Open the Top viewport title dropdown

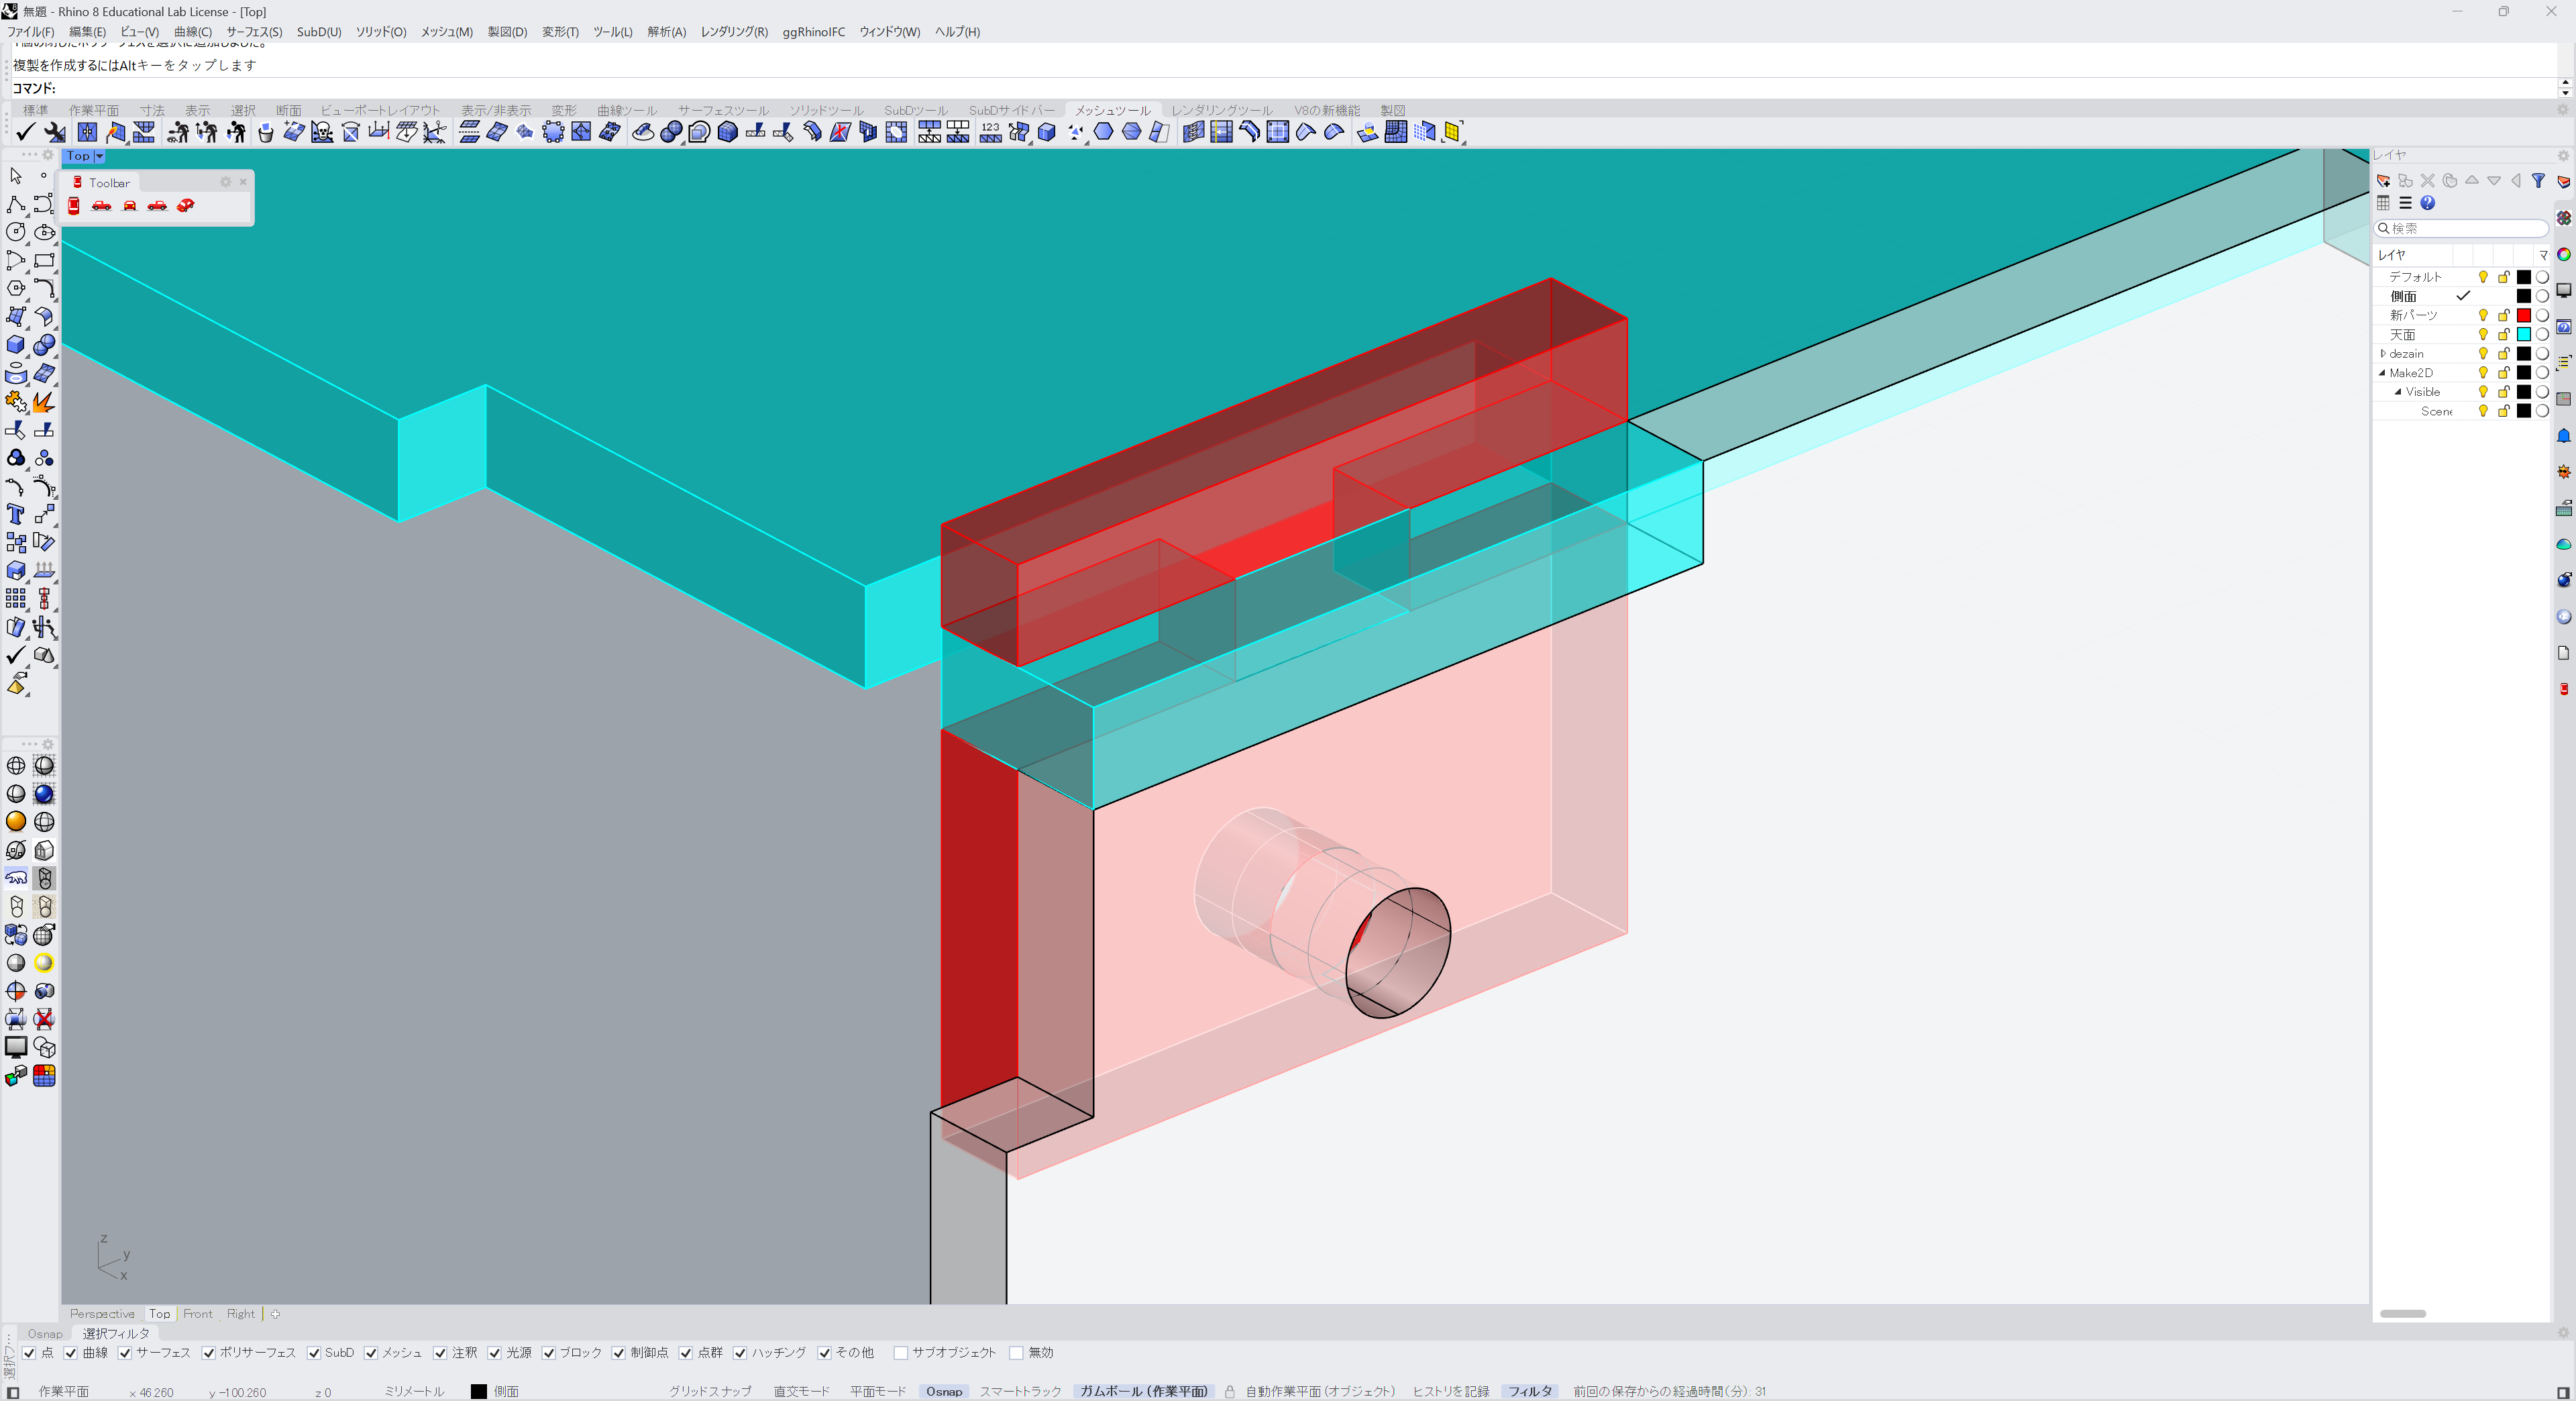pos(99,156)
